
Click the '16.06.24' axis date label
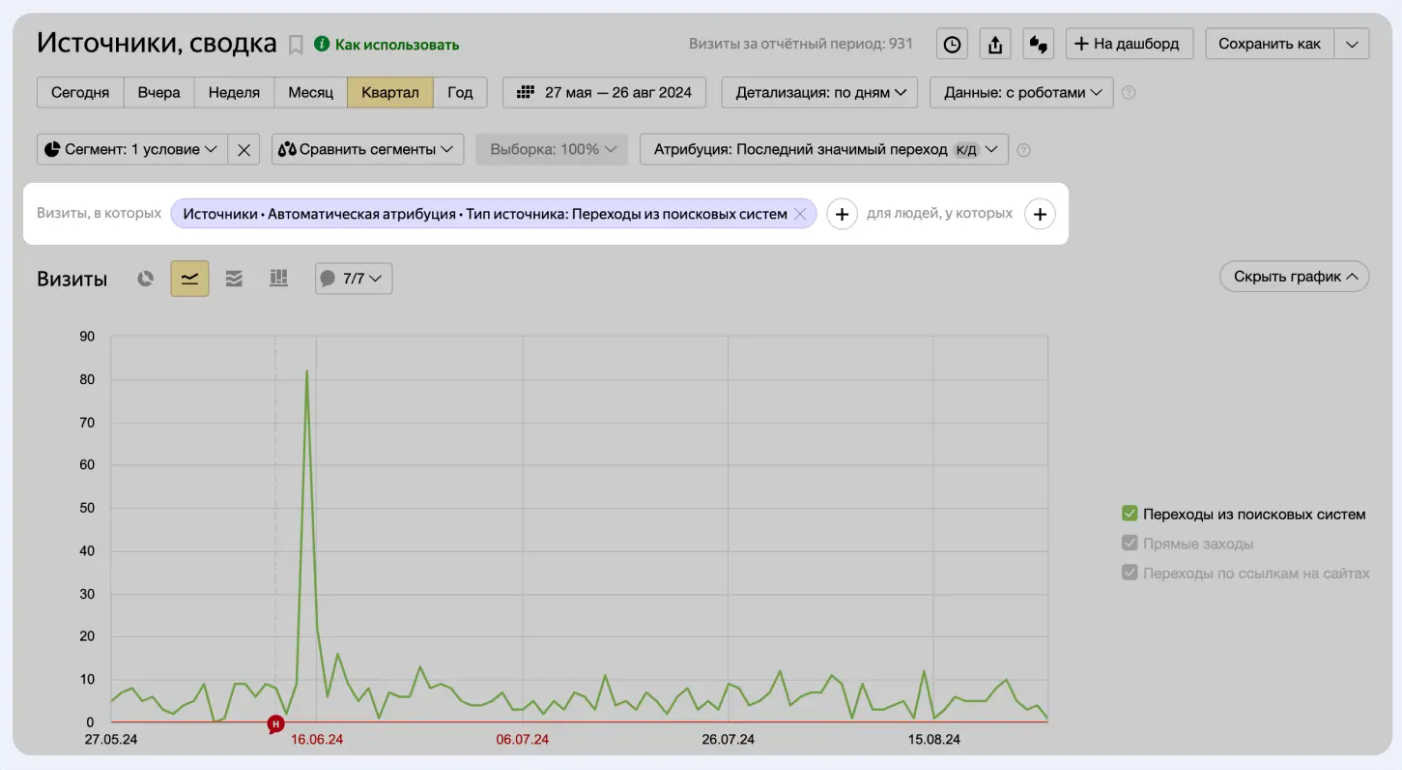point(317,740)
